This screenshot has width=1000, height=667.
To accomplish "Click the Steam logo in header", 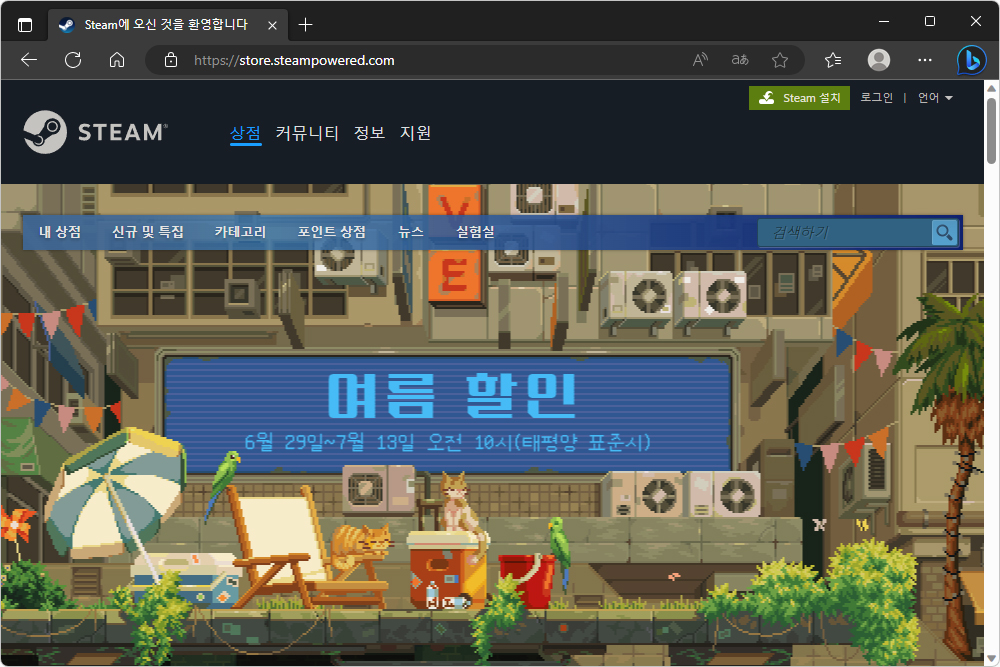I will (96, 132).
